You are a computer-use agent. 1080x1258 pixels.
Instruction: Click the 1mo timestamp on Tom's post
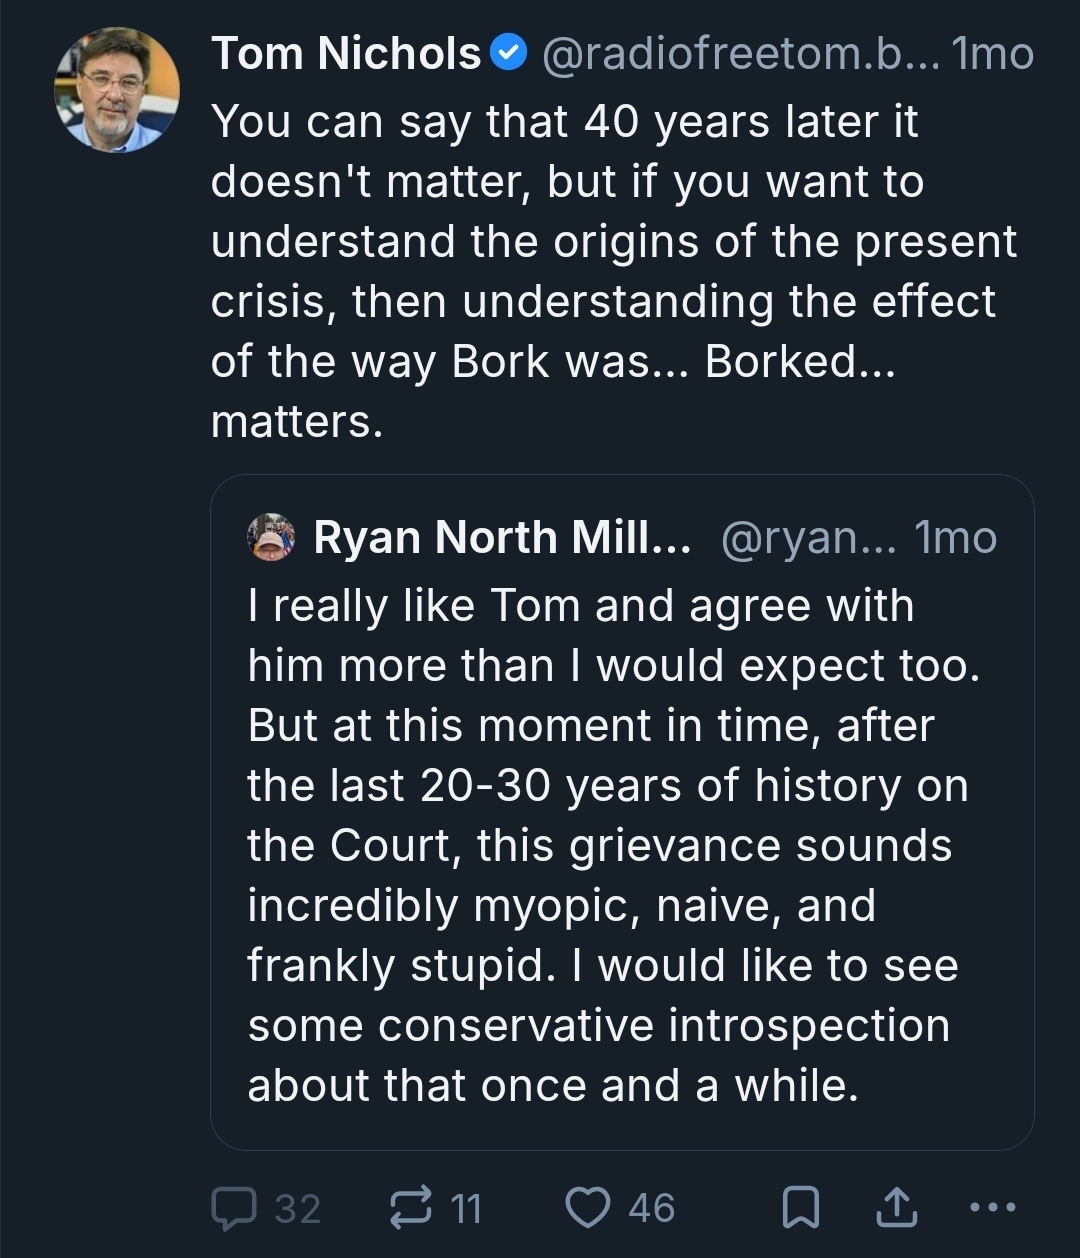pos(993,54)
